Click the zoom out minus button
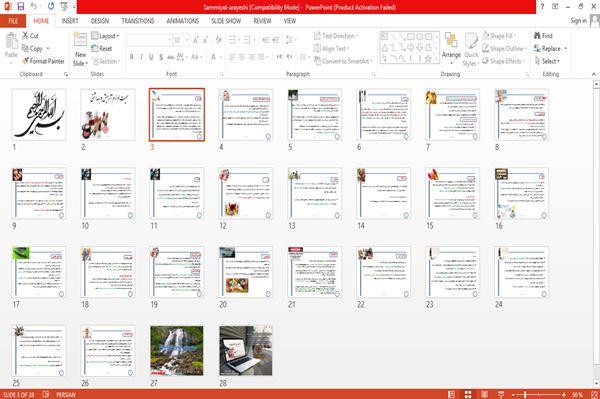This screenshot has width=600, height=399. [x=514, y=394]
